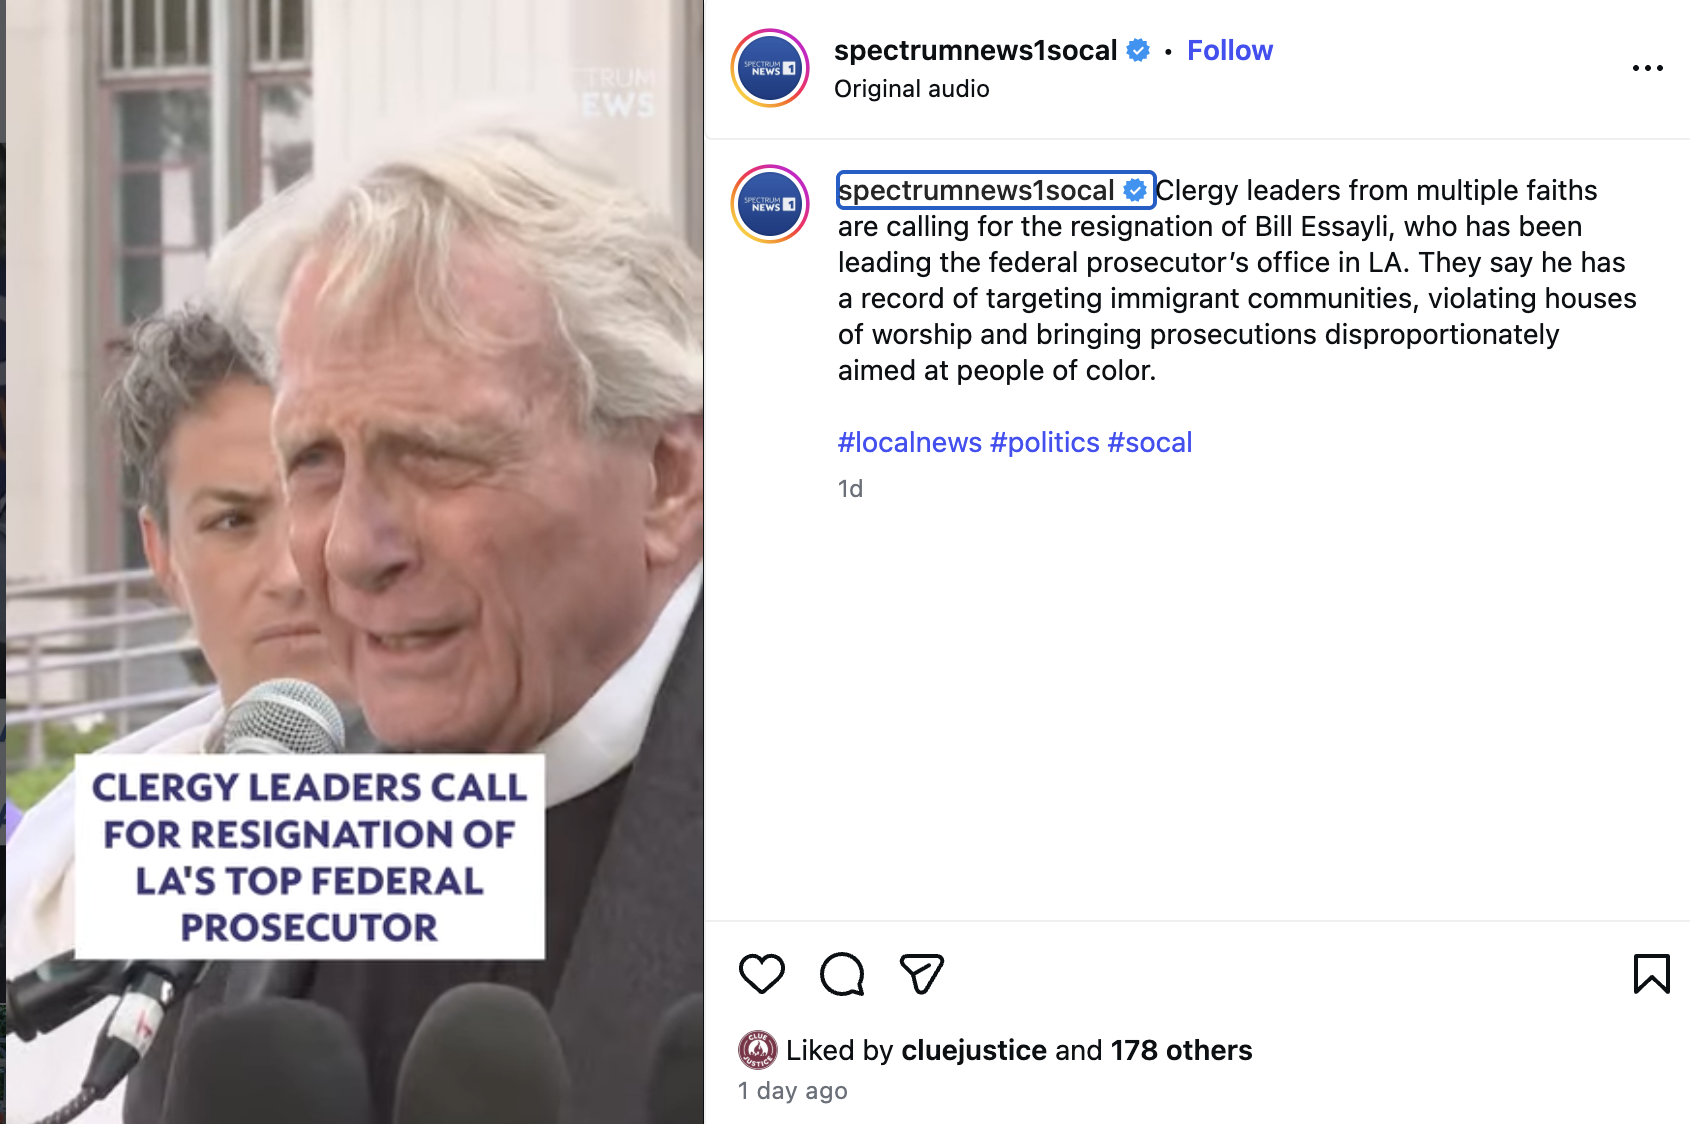The image size is (1690, 1124).
Task: Click the spectrumnews1socal avatar beside the caption
Action: (x=770, y=204)
